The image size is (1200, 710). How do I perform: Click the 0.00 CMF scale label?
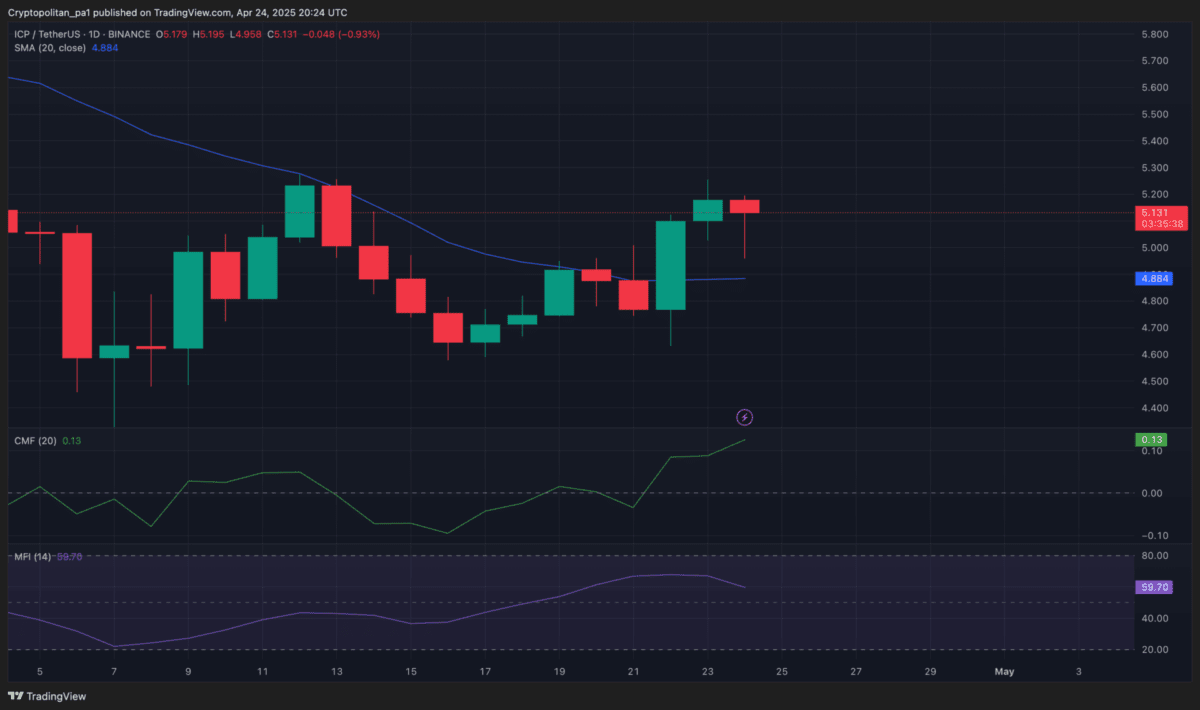click(1152, 493)
